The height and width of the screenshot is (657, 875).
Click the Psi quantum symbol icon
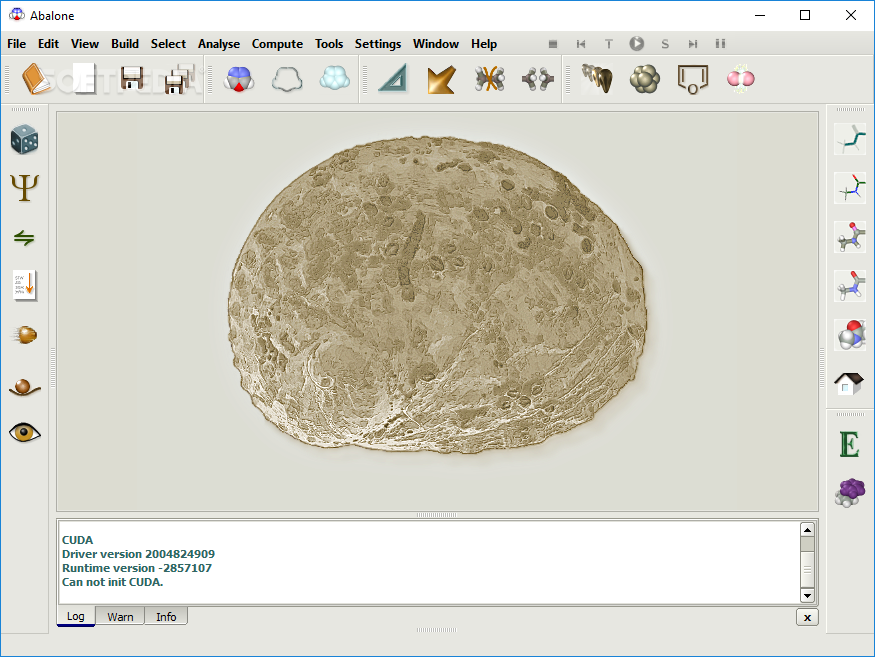click(x=25, y=188)
